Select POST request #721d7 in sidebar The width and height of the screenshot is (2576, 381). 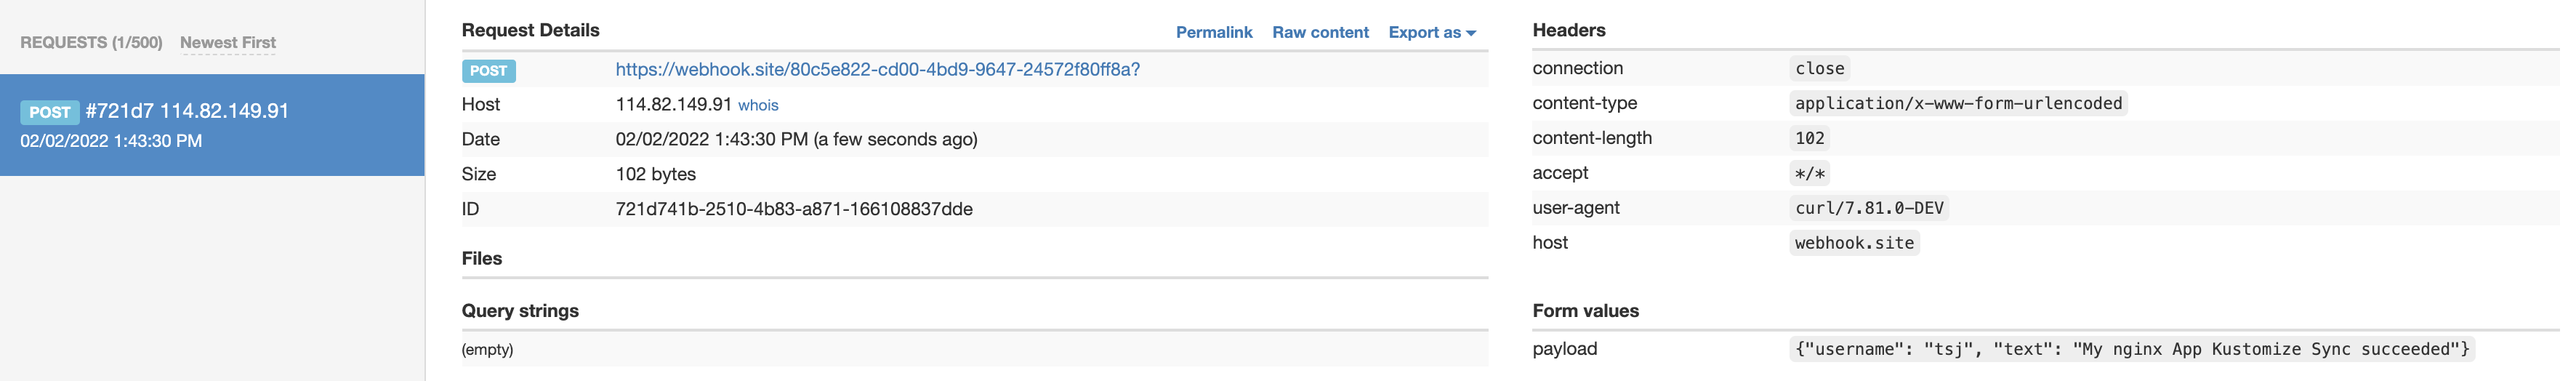click(212, 125)
